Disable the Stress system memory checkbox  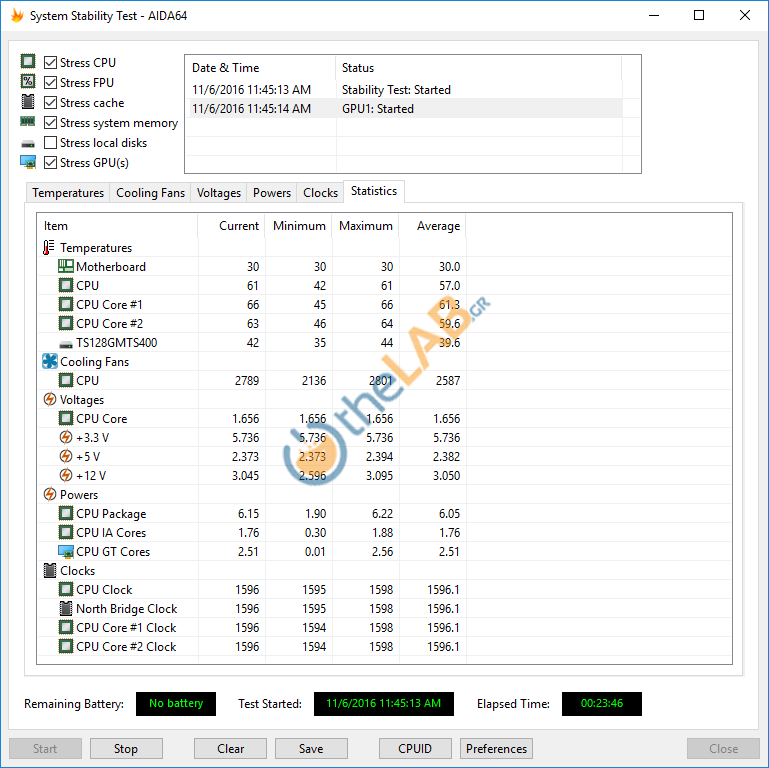[51, 123]
